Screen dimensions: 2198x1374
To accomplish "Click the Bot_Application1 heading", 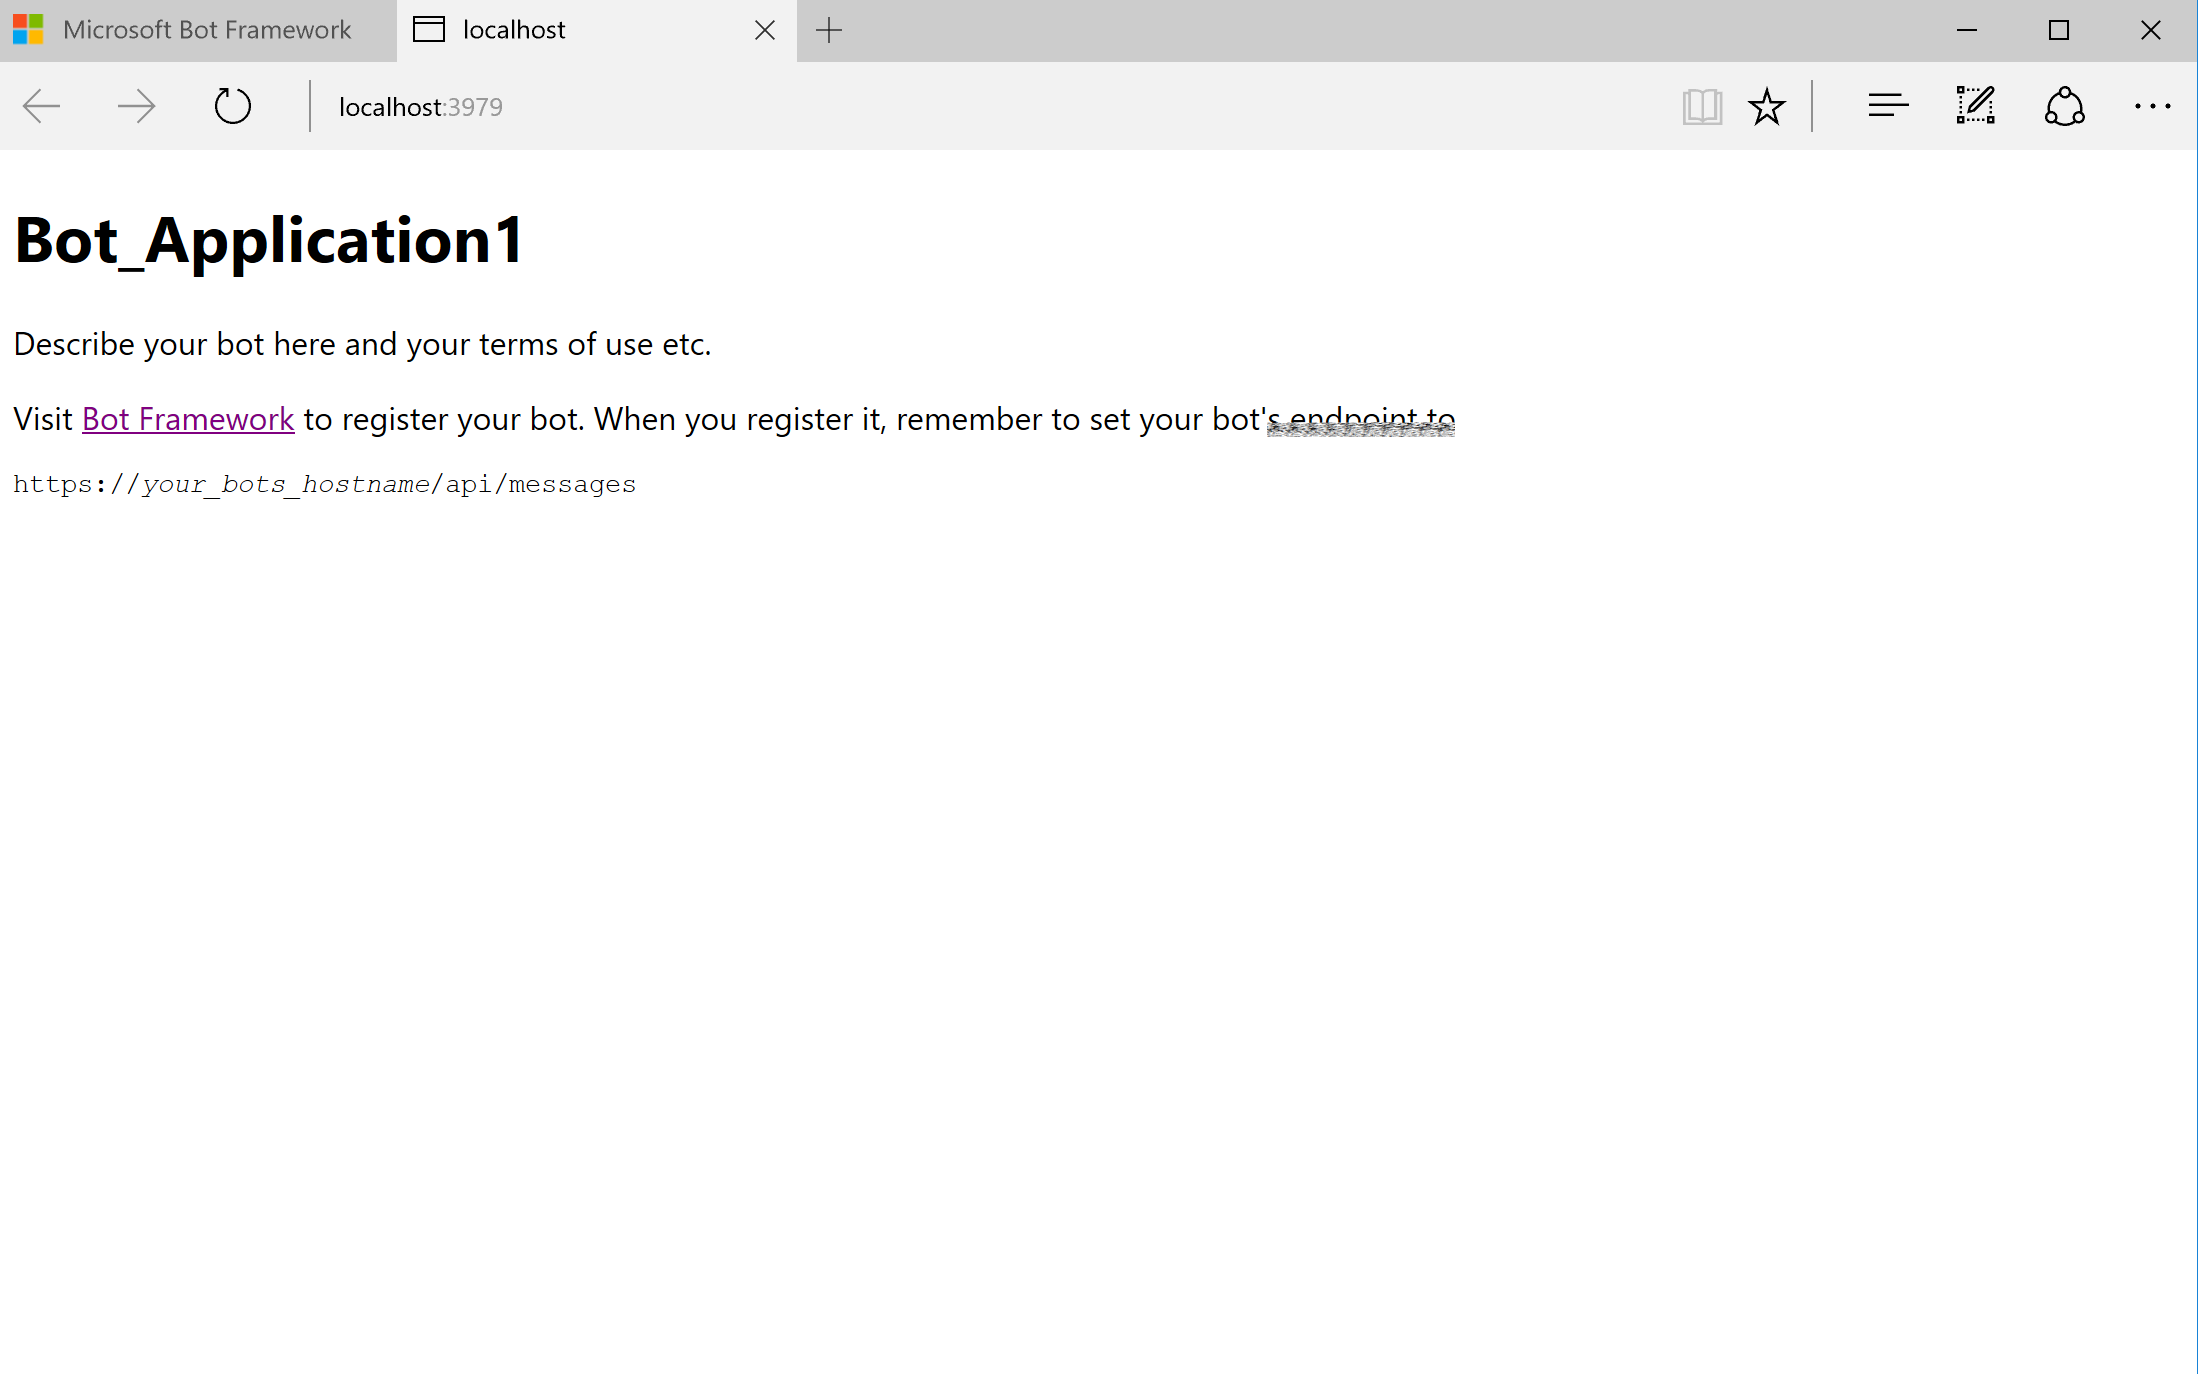I will pos(269,241).
